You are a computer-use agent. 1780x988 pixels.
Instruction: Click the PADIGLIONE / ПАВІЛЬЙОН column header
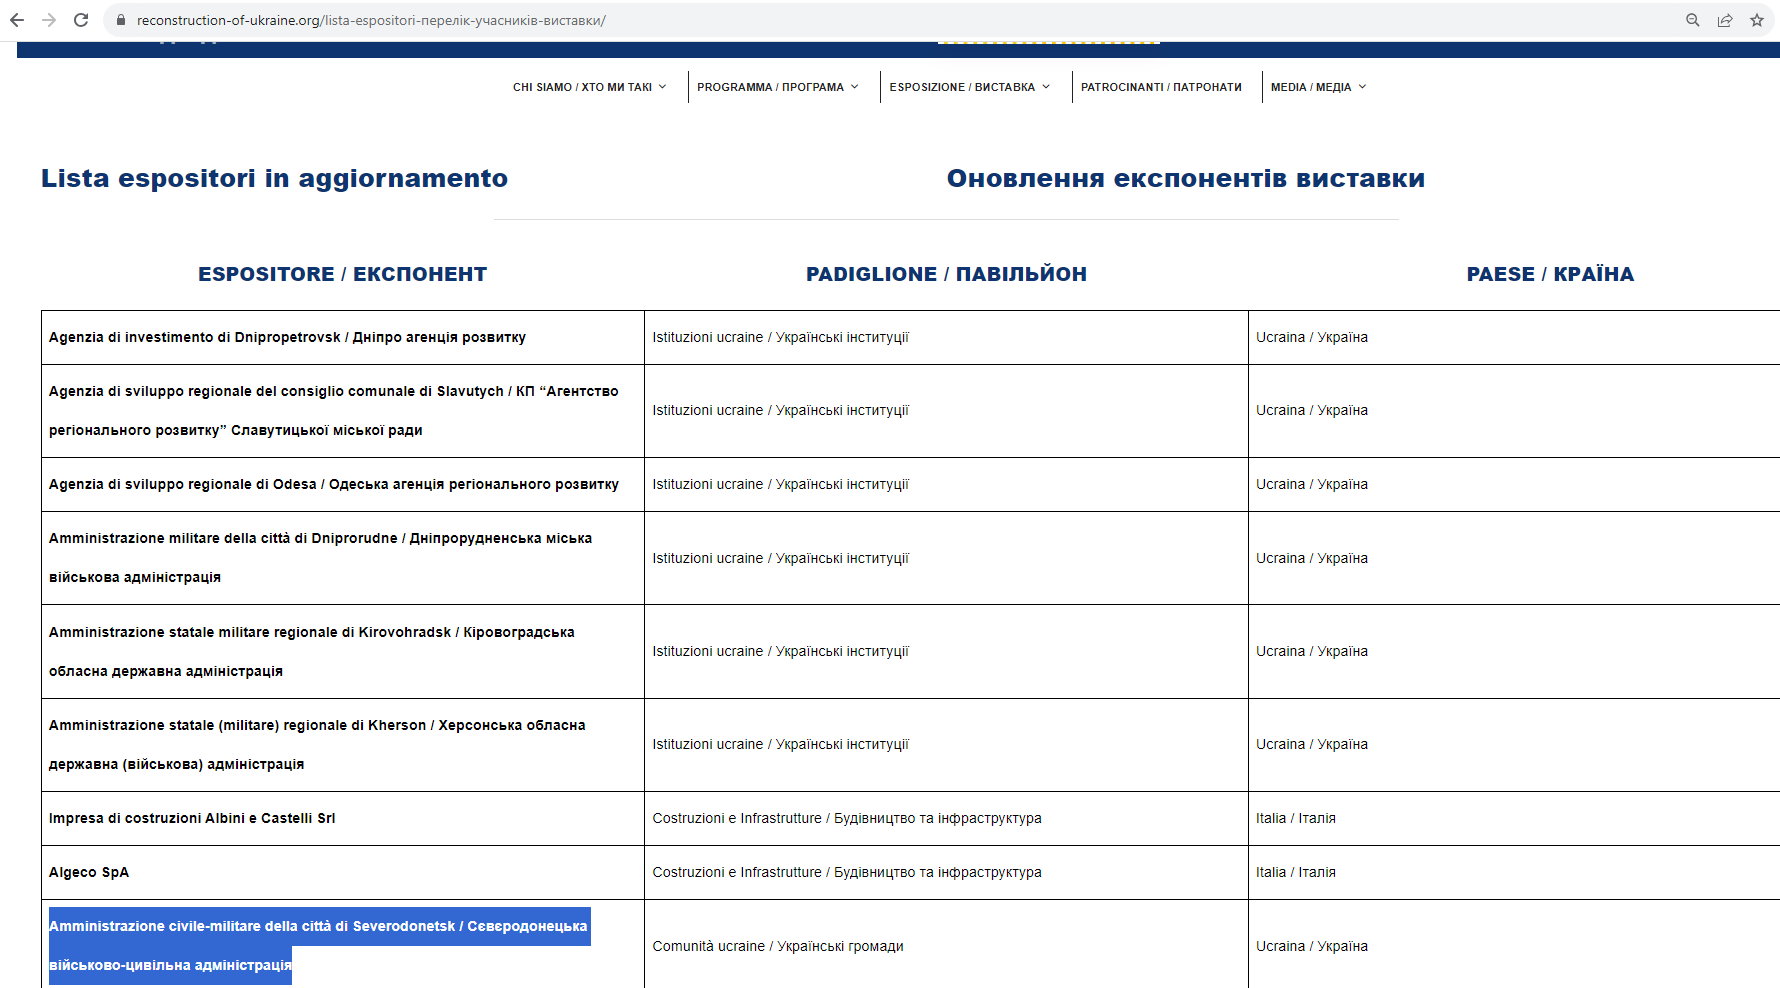946,274
